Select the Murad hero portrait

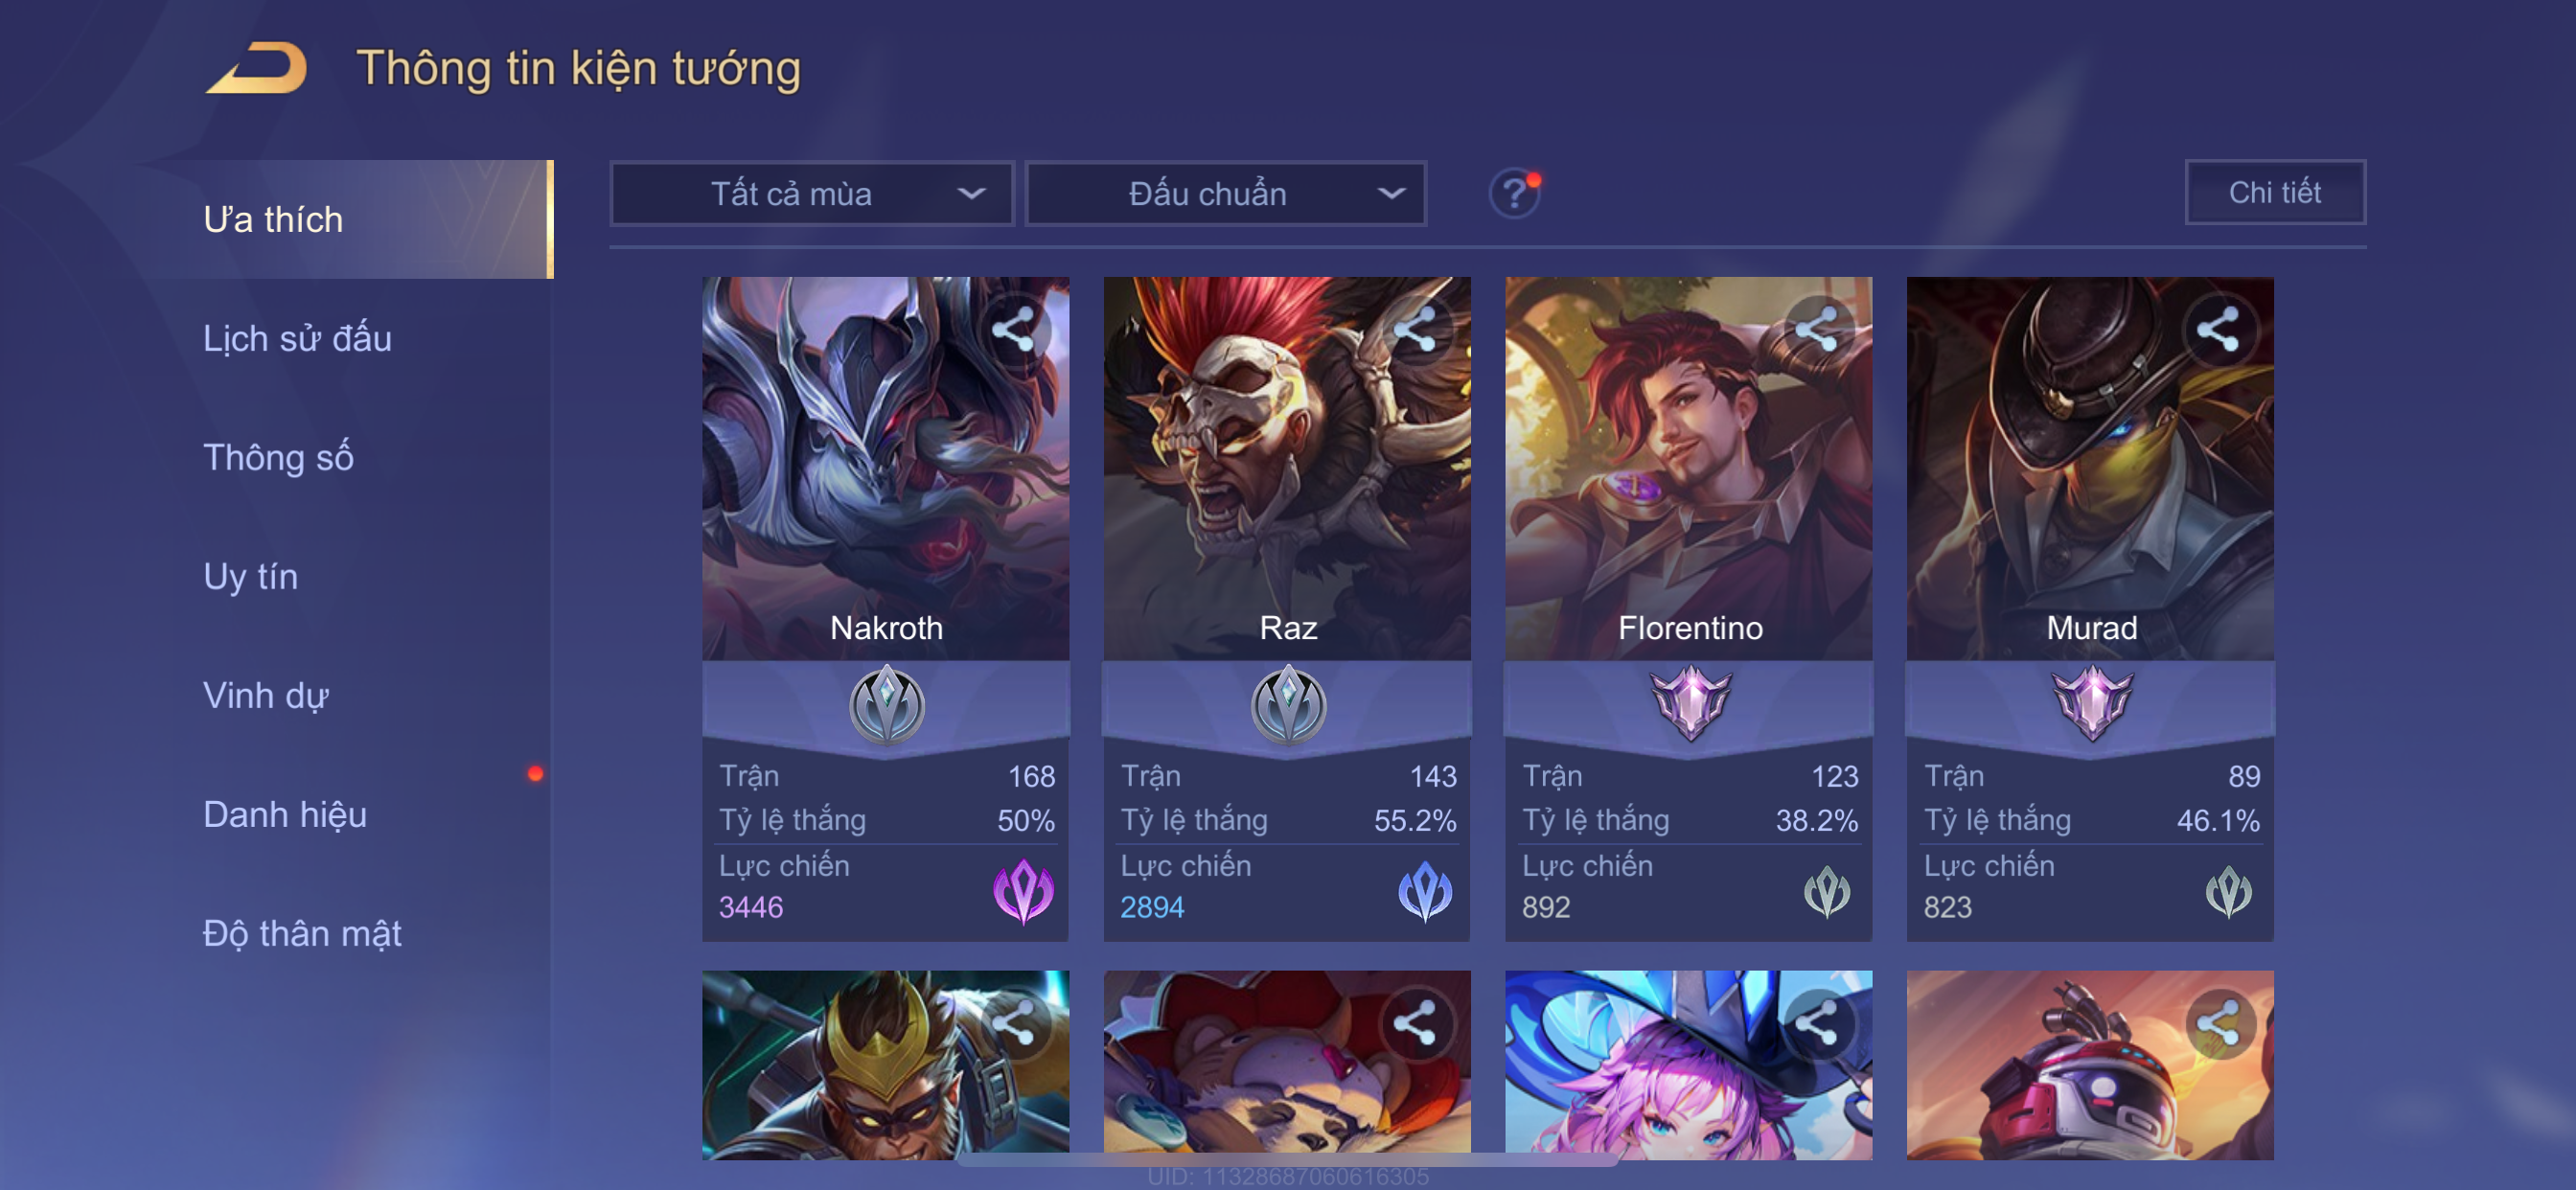pyautogui.click(x=2090, y=468)
